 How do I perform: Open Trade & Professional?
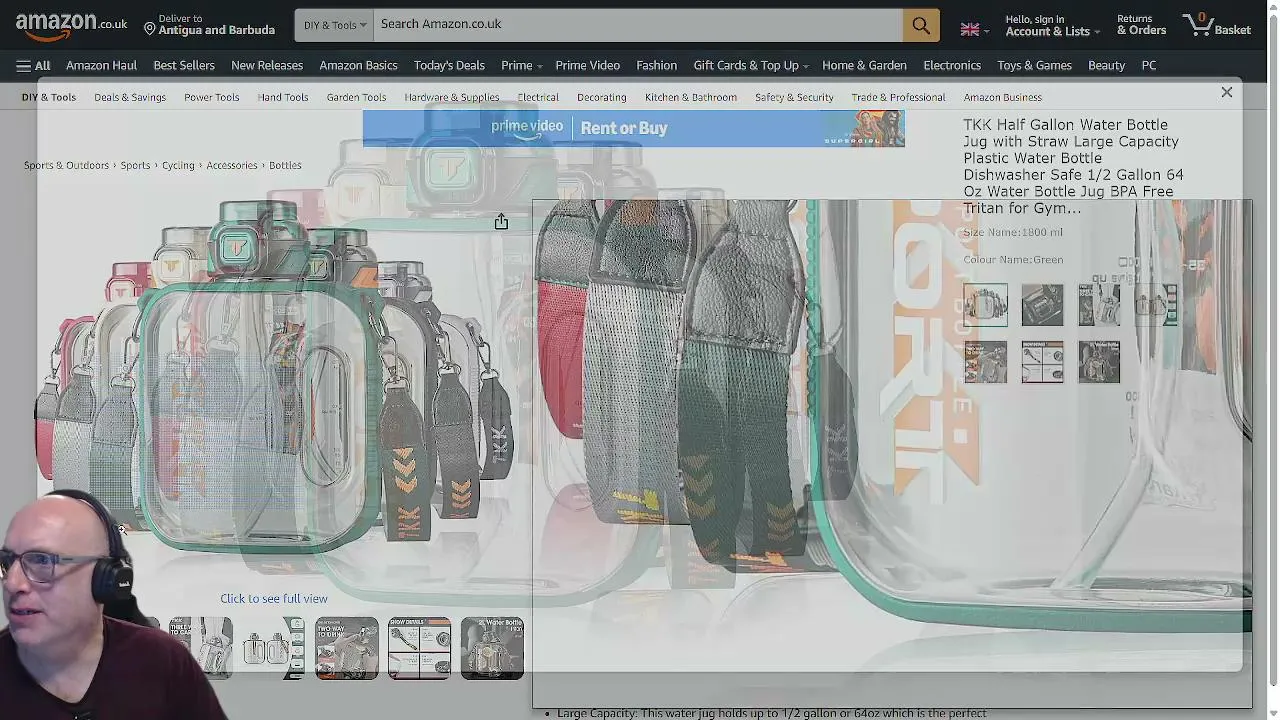(898, 98)
